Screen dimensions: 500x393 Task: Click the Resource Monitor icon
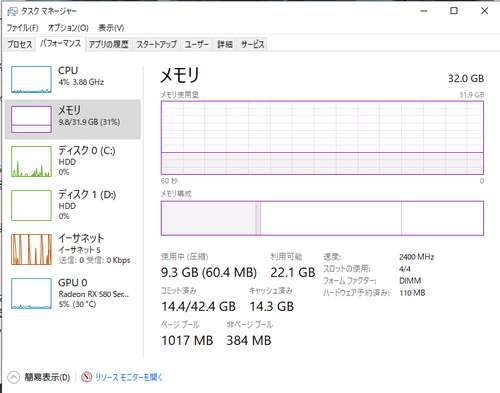[x=87, y=377]
